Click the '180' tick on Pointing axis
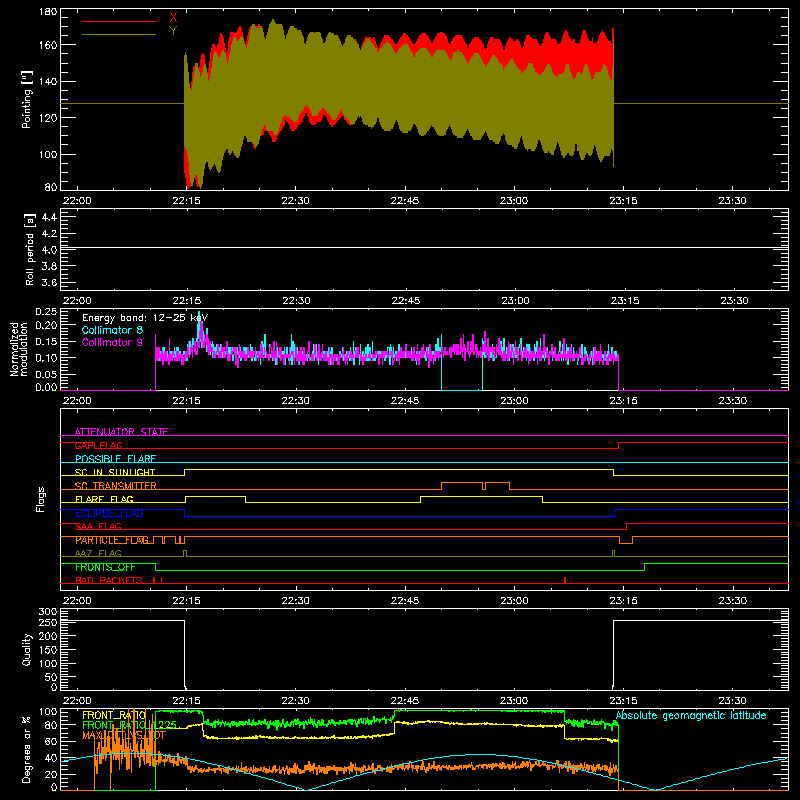The width and height of the screenshot is (800, 800). pyautogui.click(x=48, y=12)
